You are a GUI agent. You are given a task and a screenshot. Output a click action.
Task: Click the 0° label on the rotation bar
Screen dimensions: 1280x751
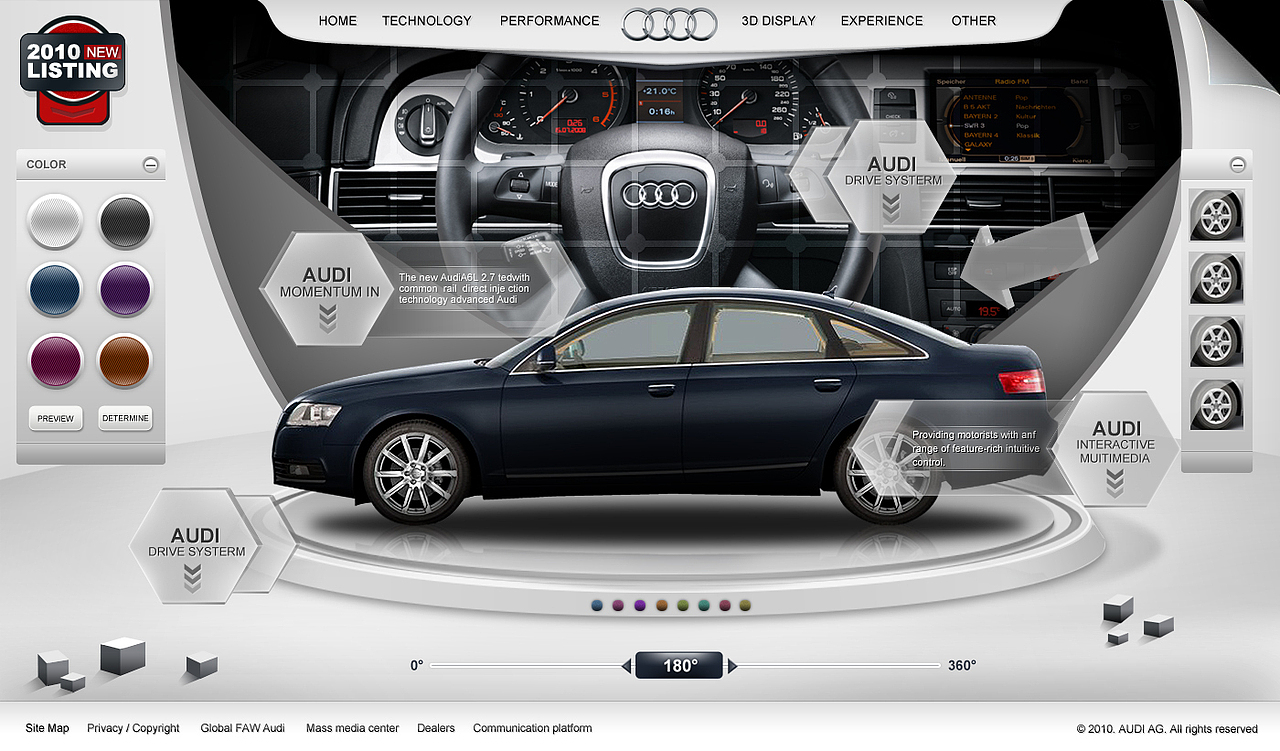coord(417,665)
